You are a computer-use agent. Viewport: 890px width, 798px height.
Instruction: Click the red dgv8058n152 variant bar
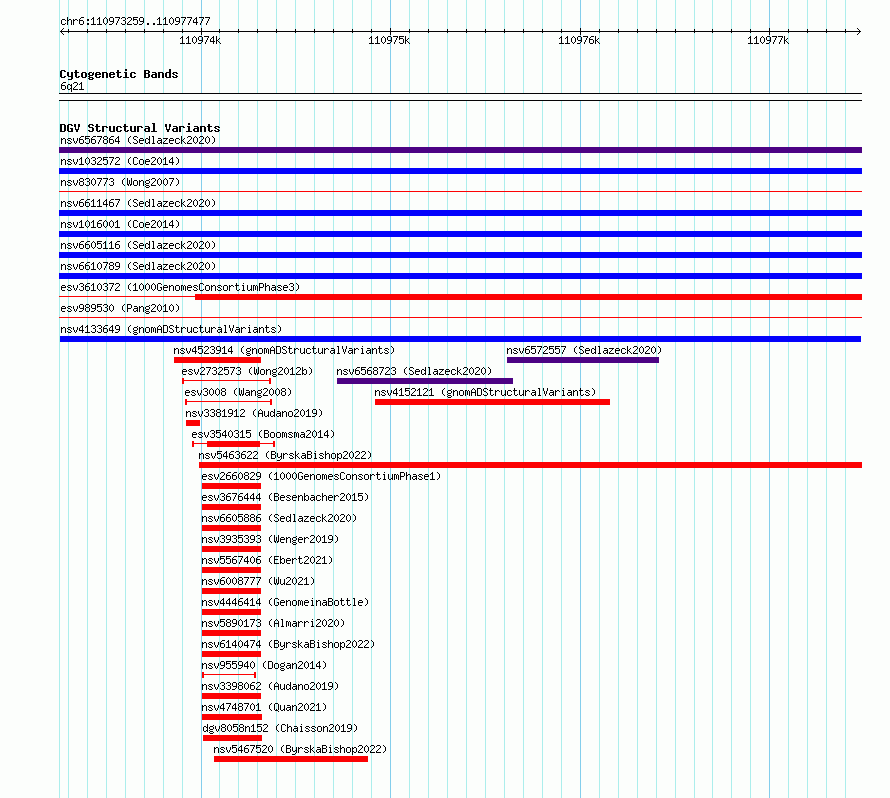[232, 738]
